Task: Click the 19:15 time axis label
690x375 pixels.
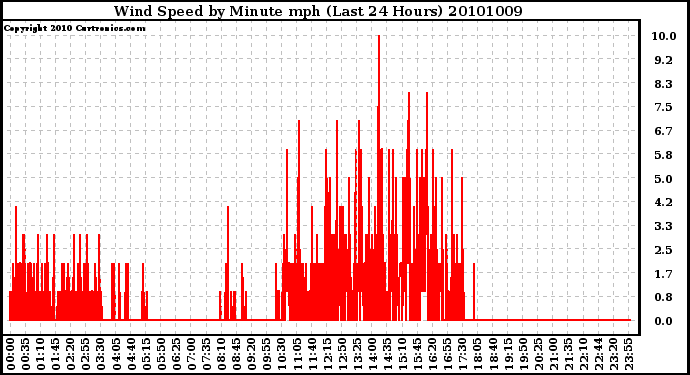Action: coord(507,355)
